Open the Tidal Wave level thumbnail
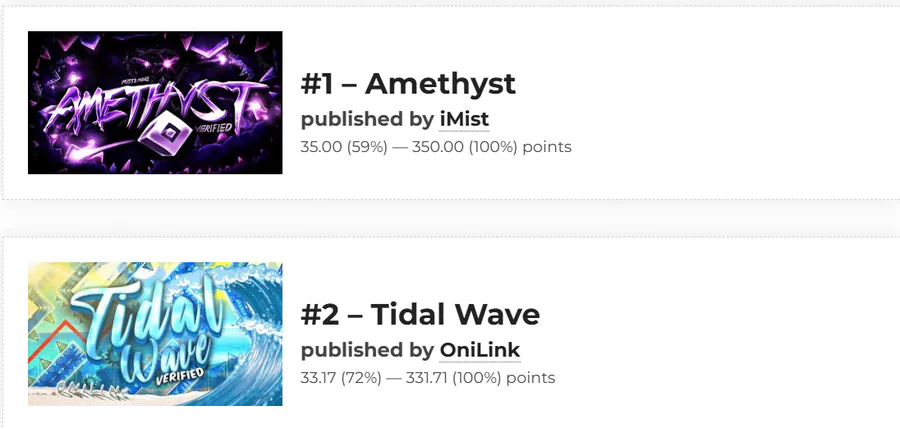Viewport: 900px width, 429px height. pyautogui.click(x=155, y=334)
